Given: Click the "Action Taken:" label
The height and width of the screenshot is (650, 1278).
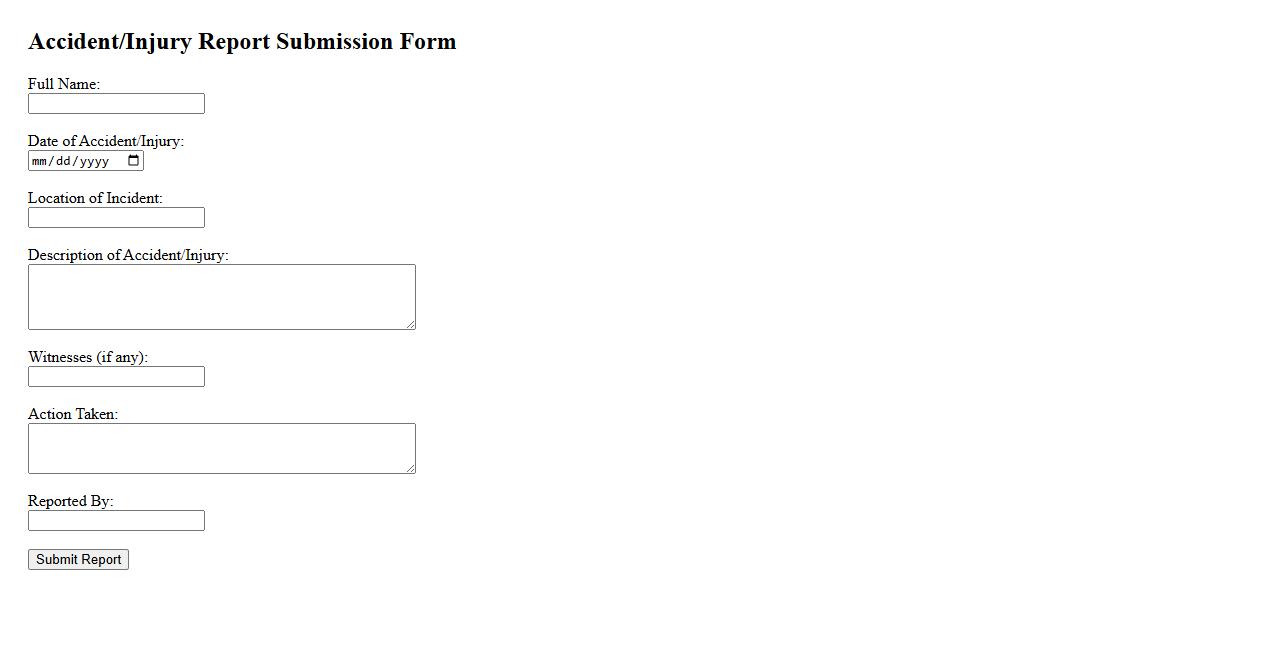Looking at the screenshot, I should [x=73, y=414].
